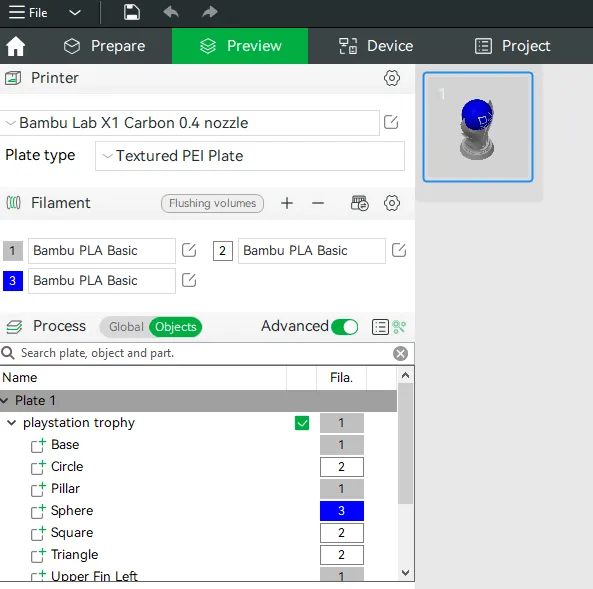Change filament for playstation trophy object
Viewport: 593px width, 589px height.
tap(342, 423)
